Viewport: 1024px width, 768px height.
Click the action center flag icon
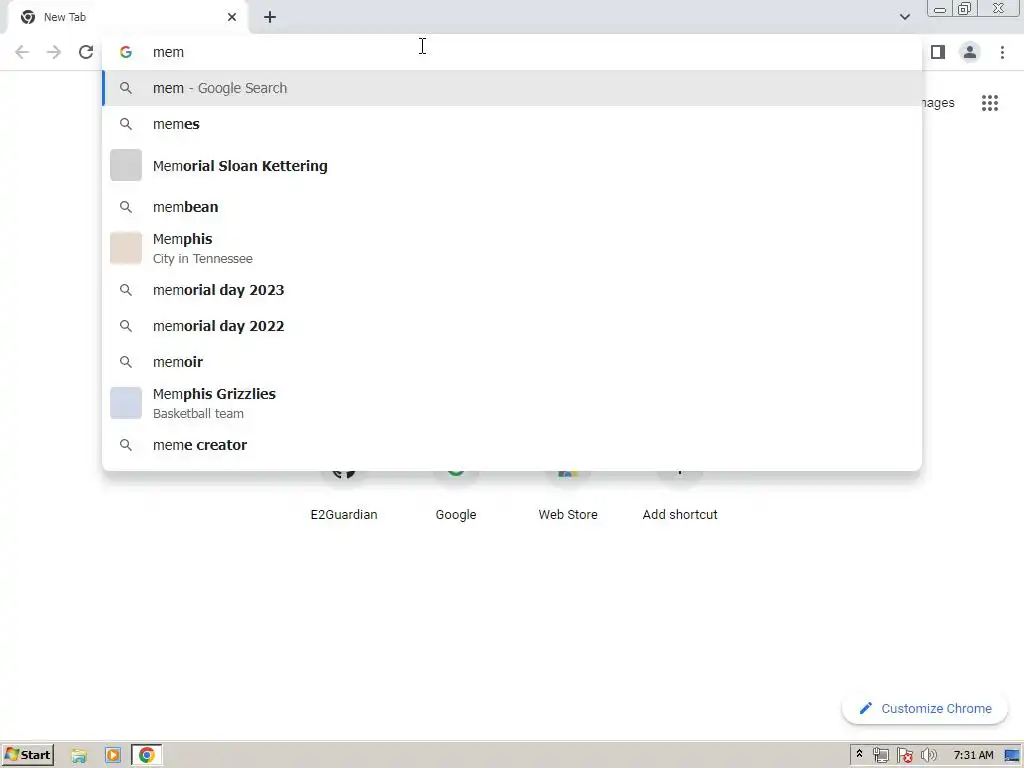tap(904, 756)
